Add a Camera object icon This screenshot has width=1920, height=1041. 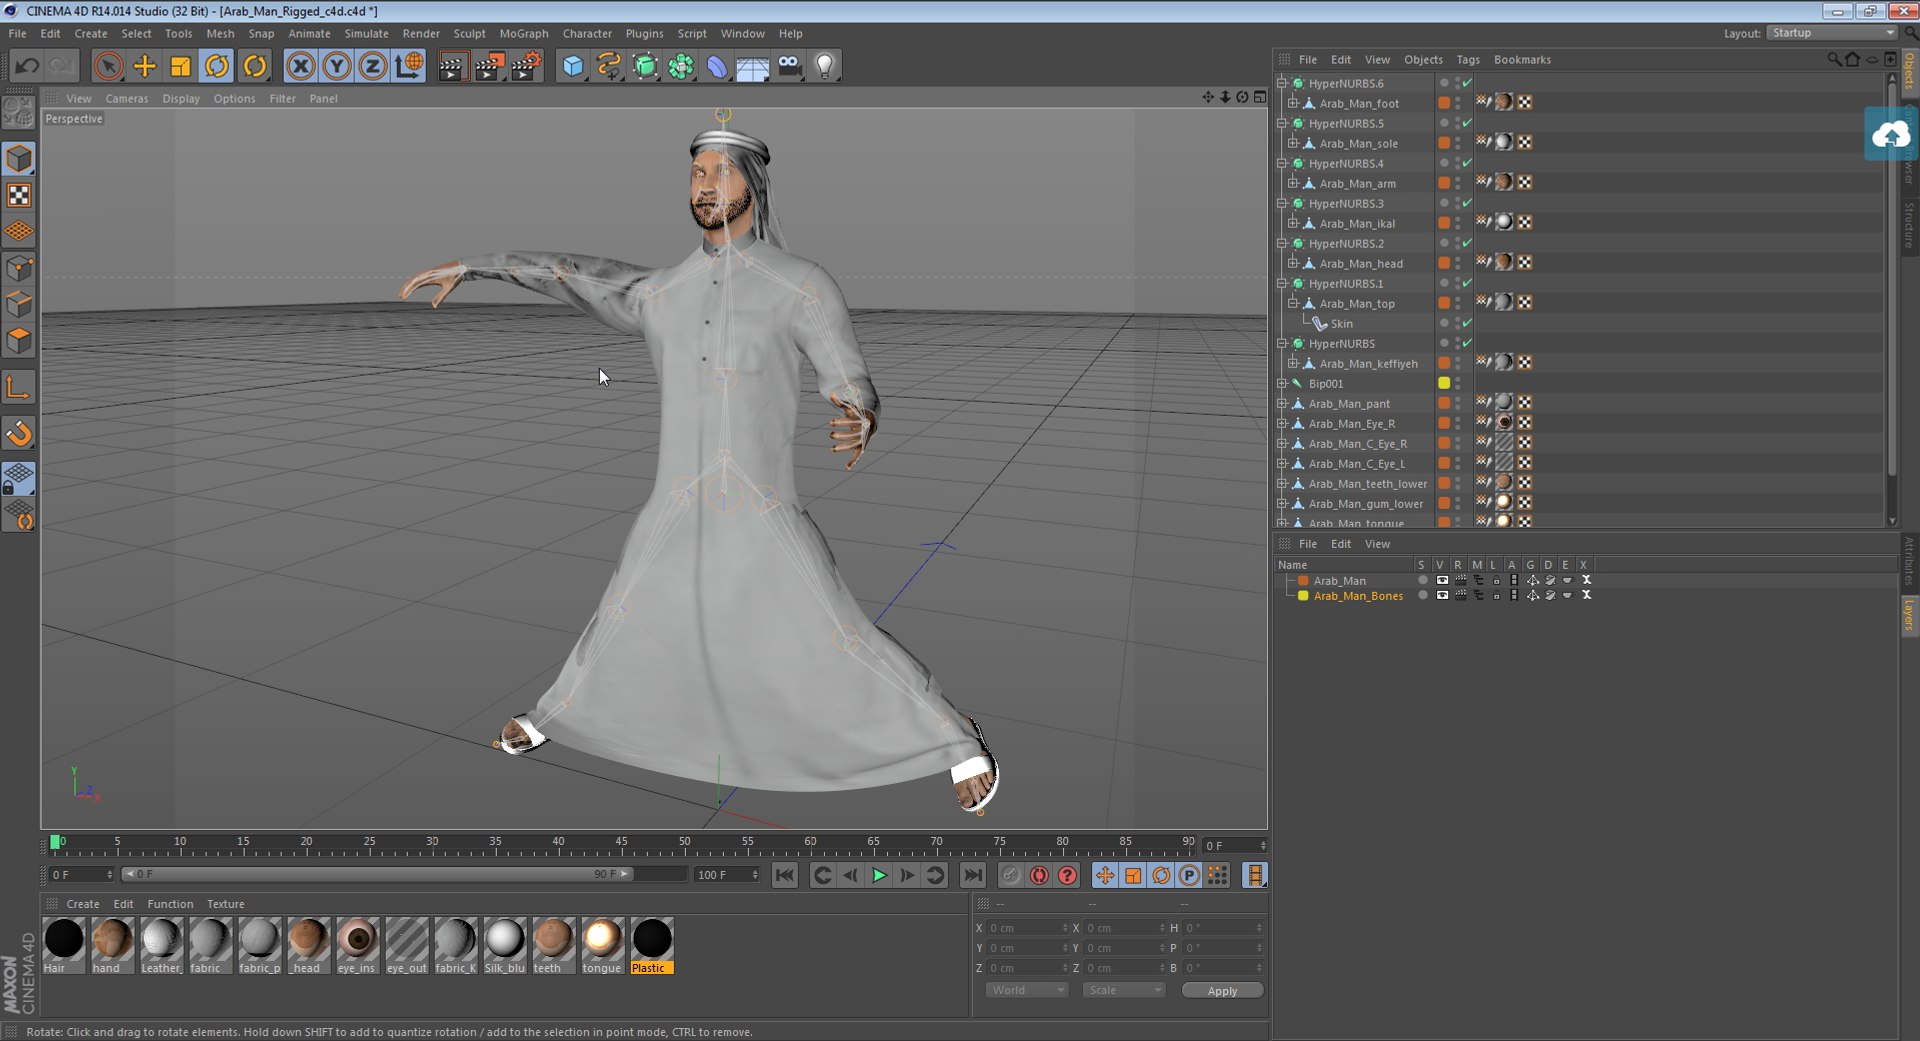(789, 66)
